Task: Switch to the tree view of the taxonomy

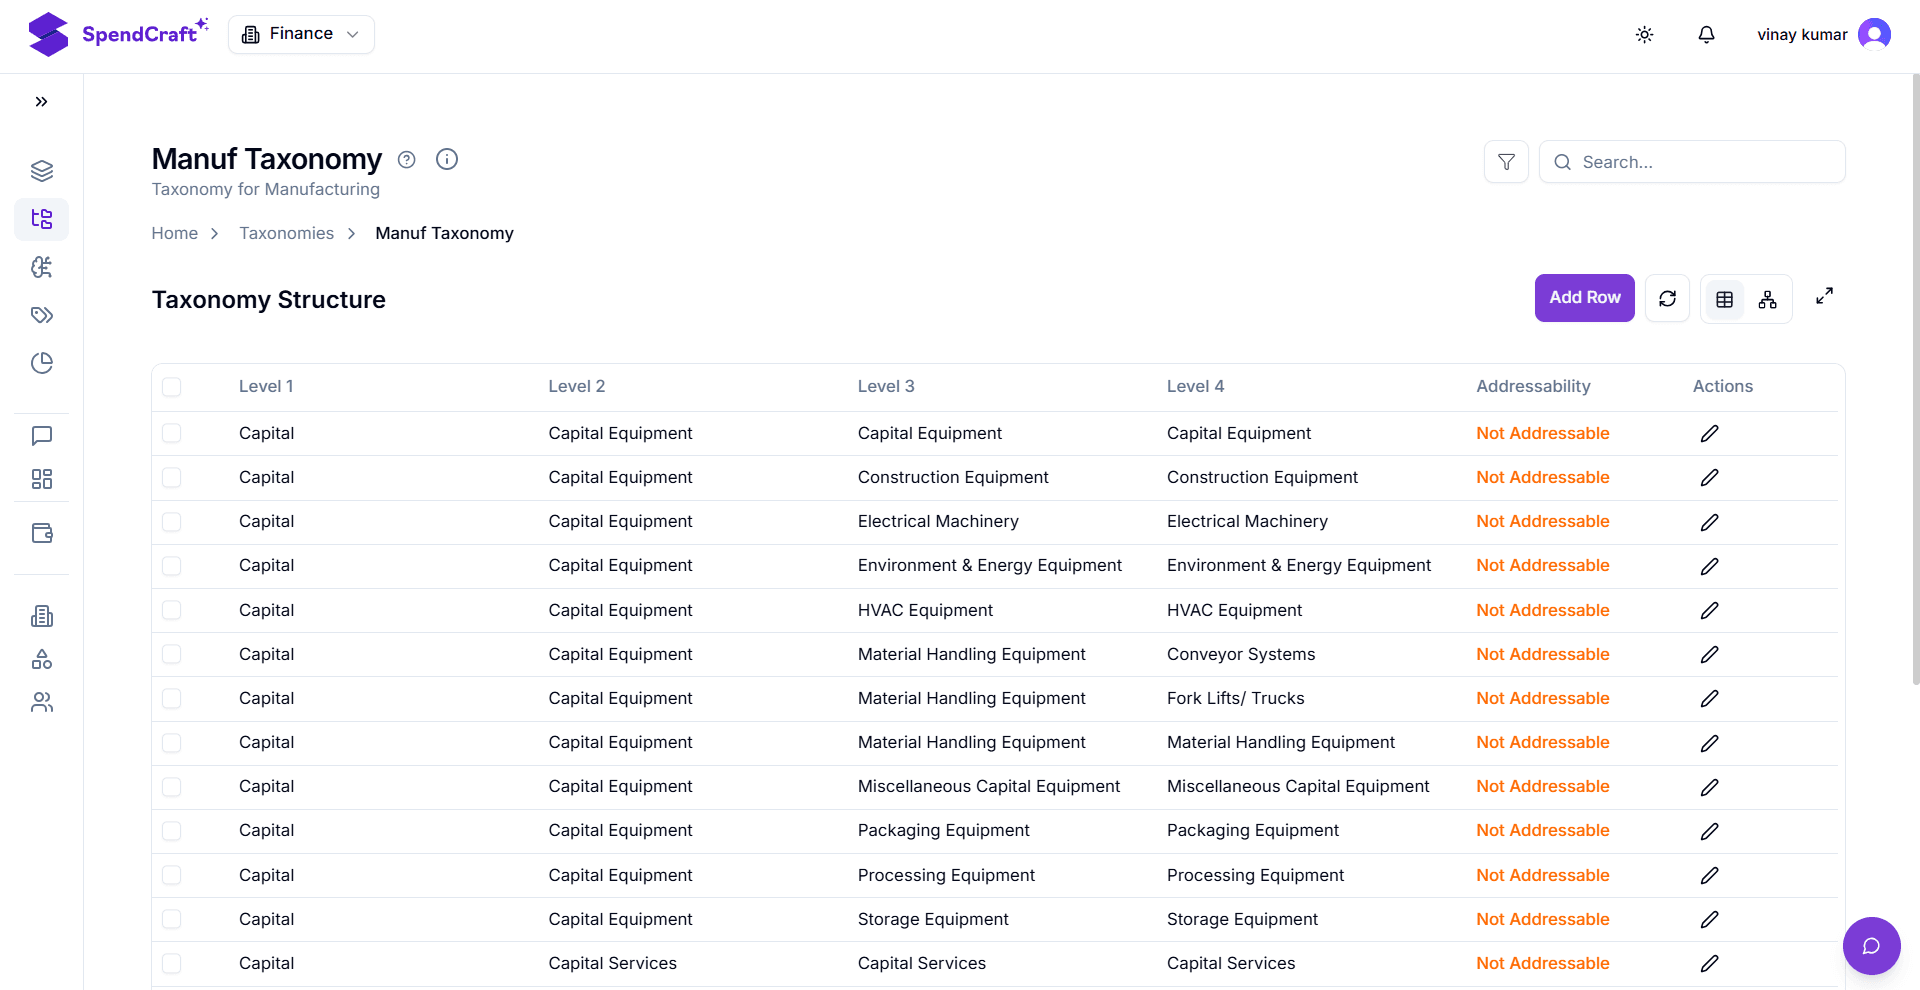Action: coord(1768,298)
